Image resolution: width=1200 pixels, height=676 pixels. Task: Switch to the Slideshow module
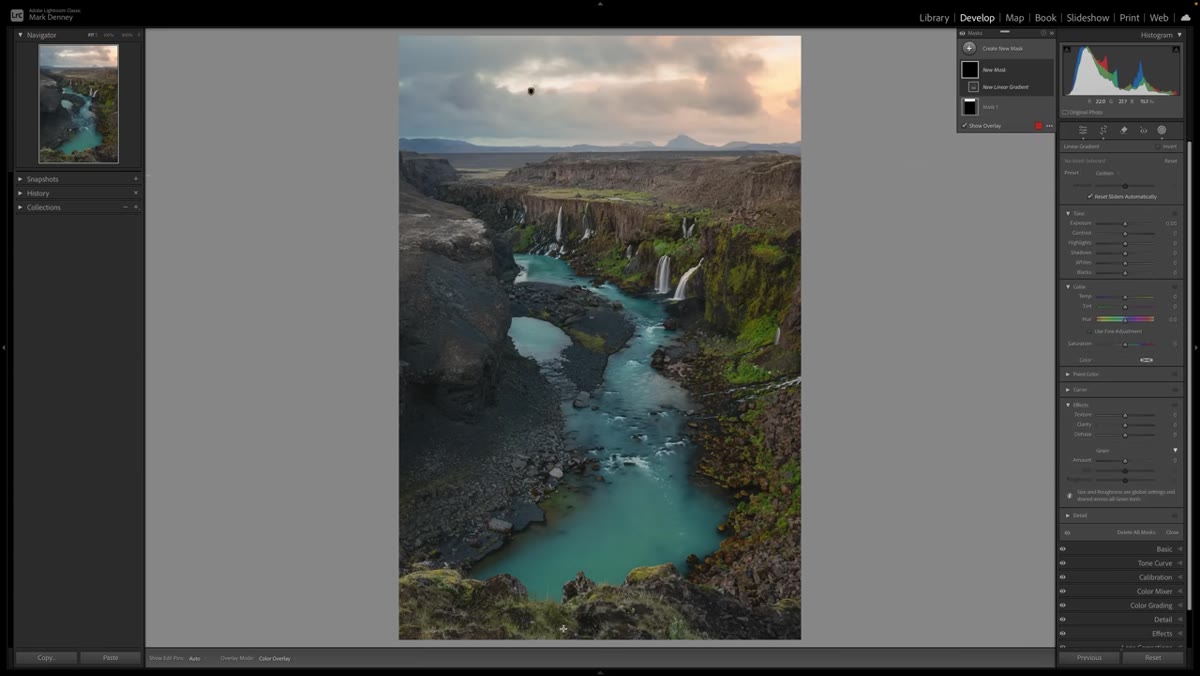click(x=1087, y=18)
